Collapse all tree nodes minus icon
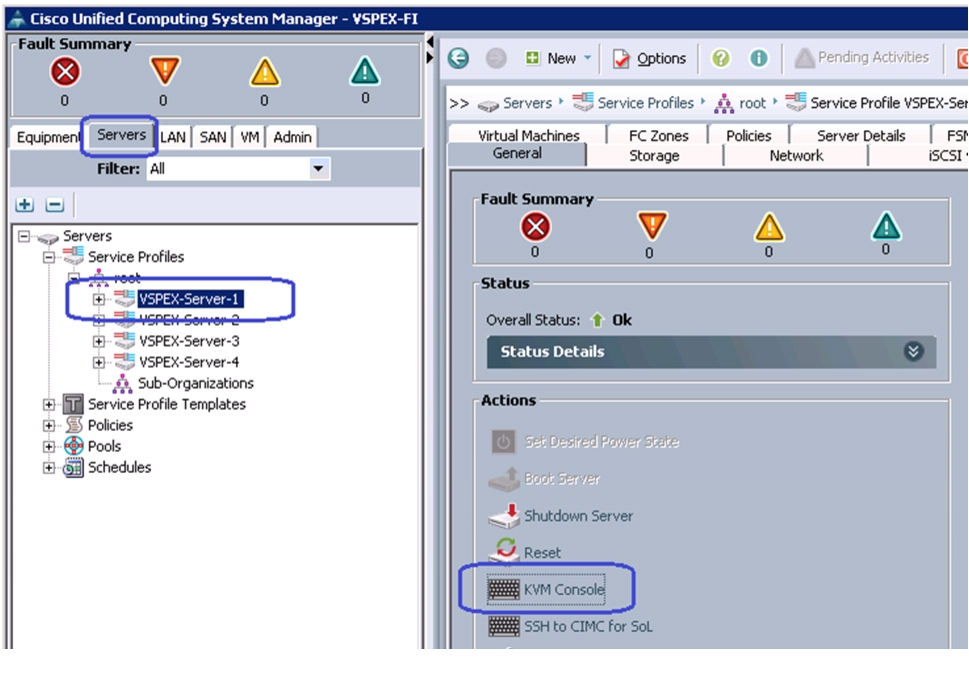Image resolution: width=969 pixels, height=673 pixels. 55,205
